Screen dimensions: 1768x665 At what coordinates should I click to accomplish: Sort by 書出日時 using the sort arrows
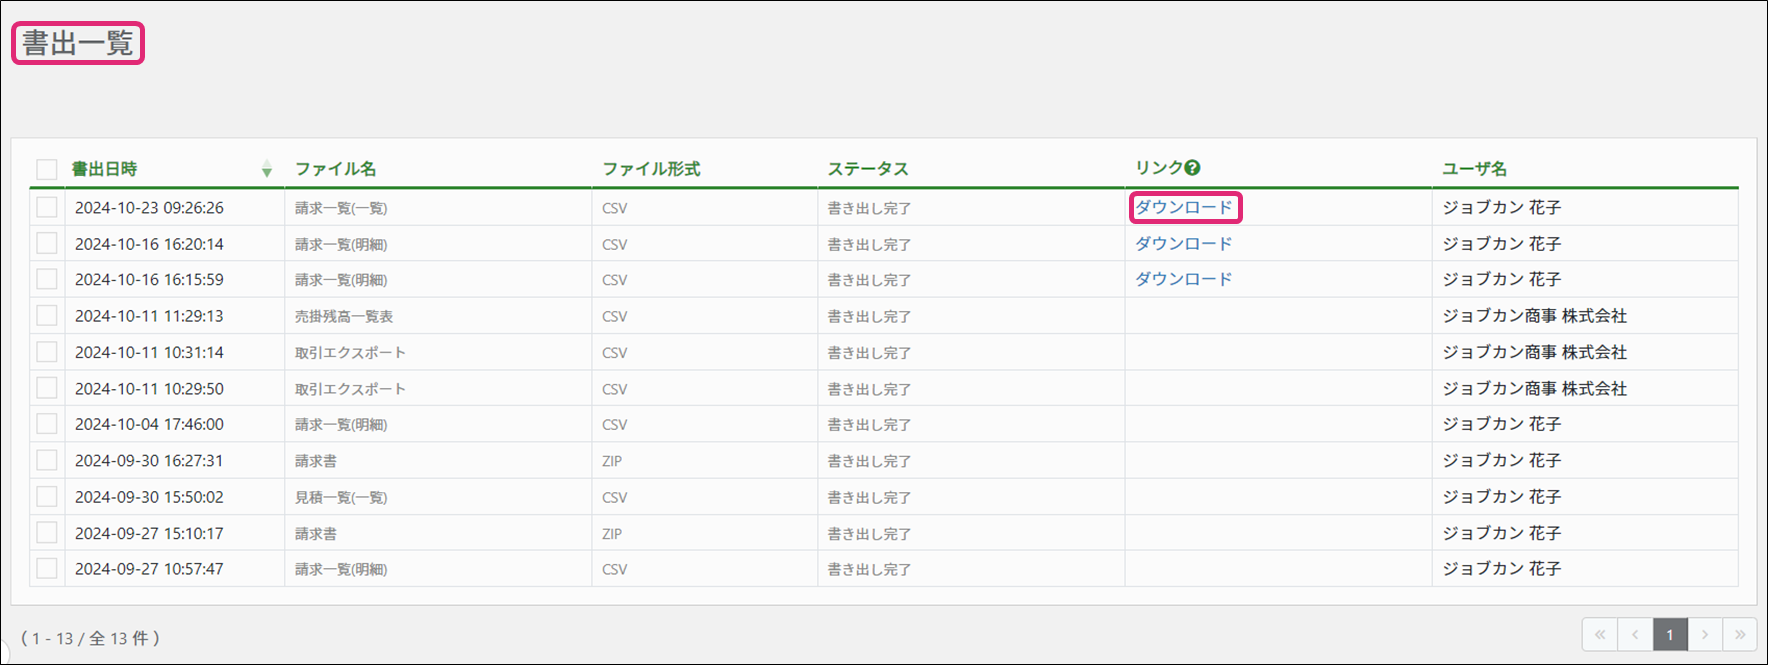tap(266, 169)
